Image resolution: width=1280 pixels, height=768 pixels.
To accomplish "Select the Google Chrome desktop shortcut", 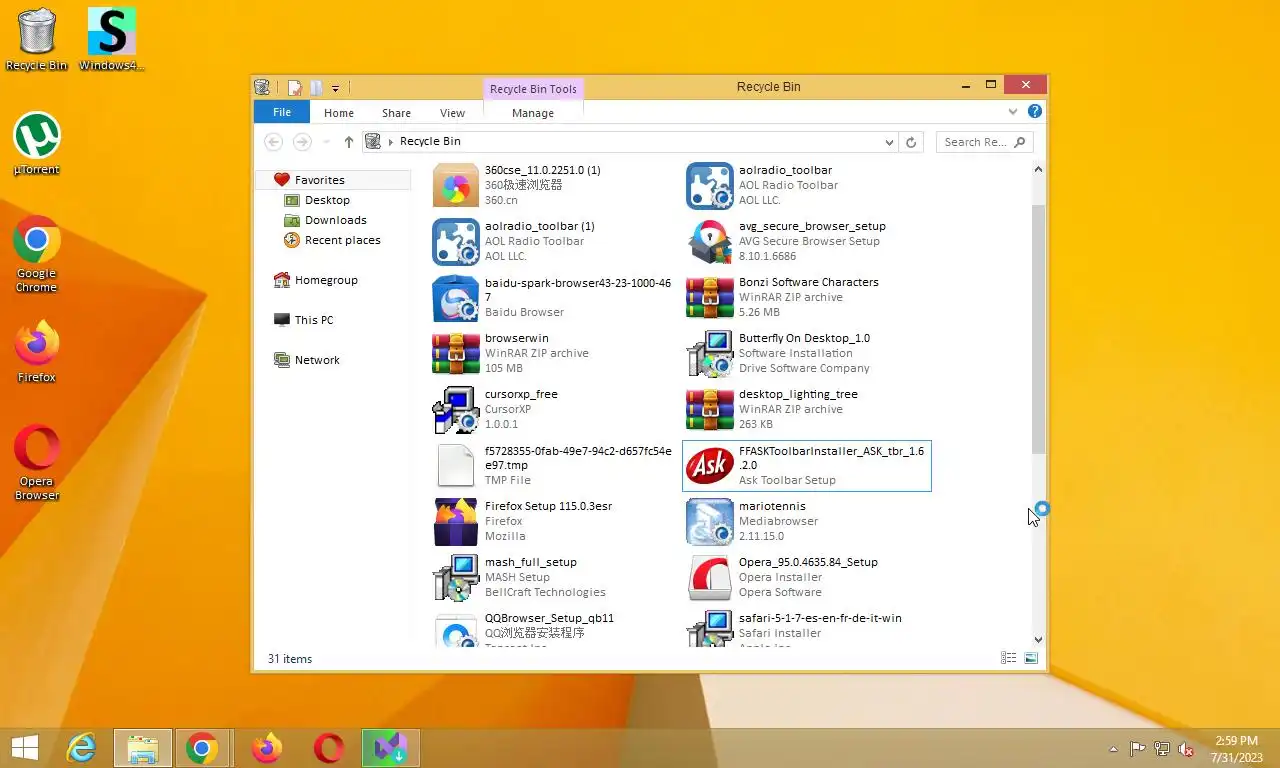I will (37, 254).
